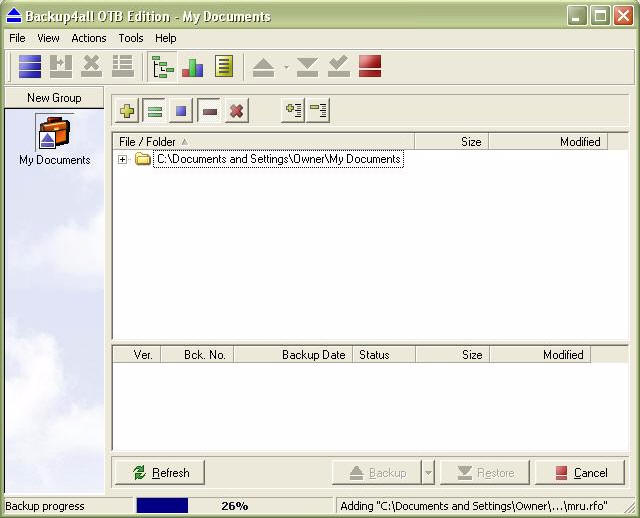
Task: Click the red X deleted files filter icon
Action: pyautogui.click(x=236, y=111)
